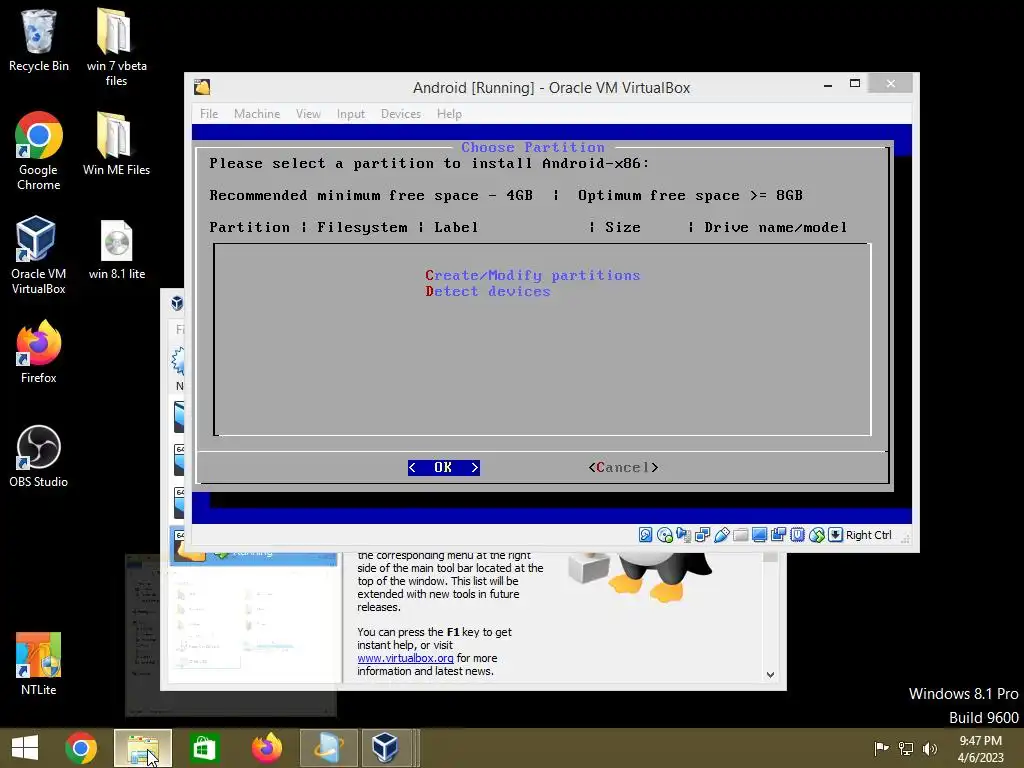The image size is (1024, 768).
Task: Select Detect devices option
Action: click(488, 291)
